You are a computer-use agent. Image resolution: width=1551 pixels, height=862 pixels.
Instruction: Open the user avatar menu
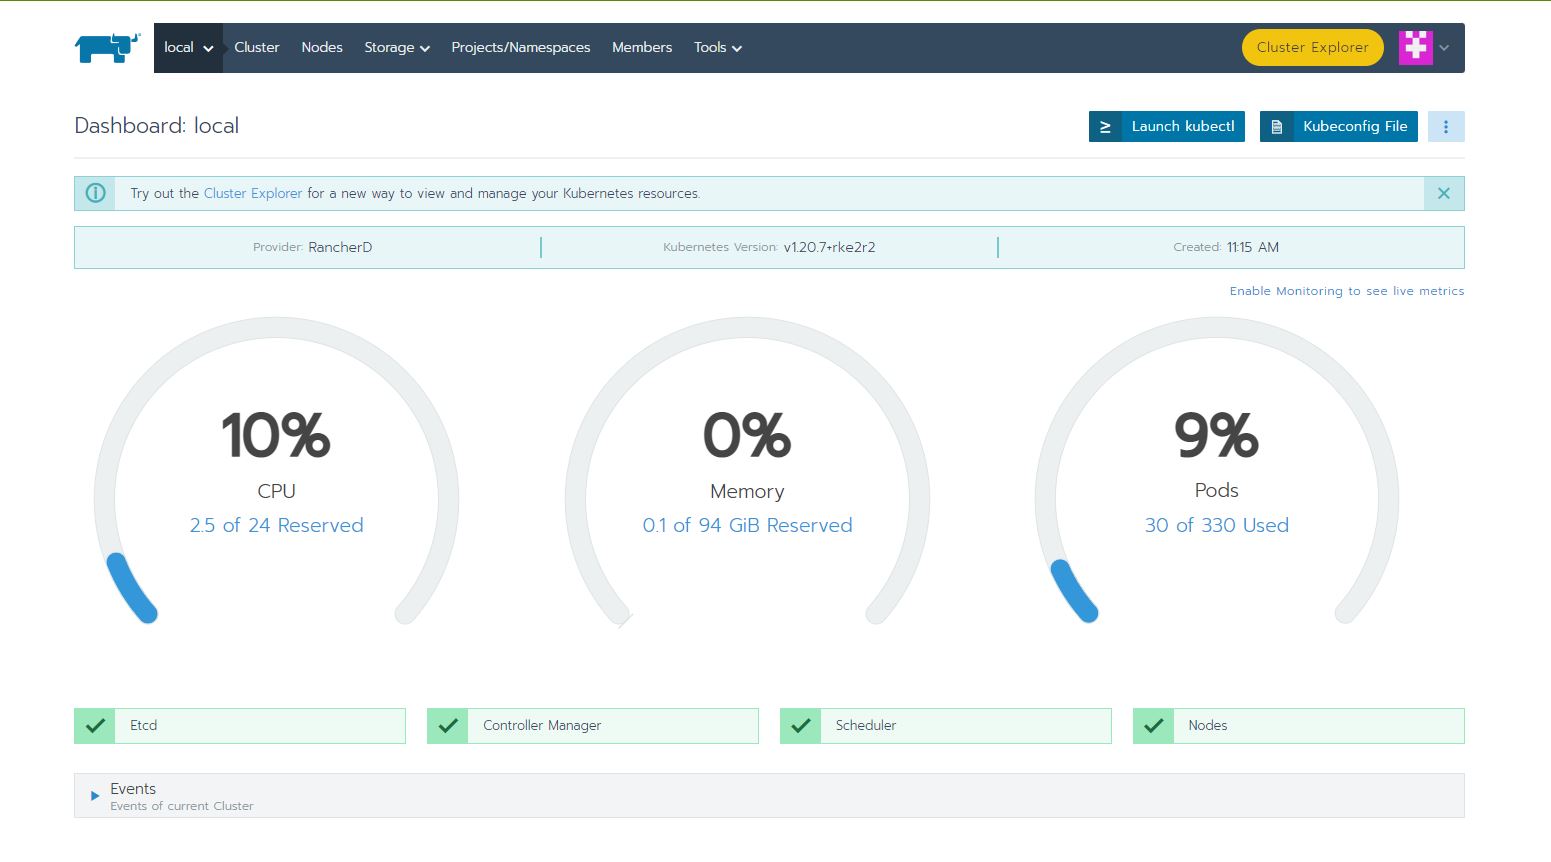pos(1424,47)
